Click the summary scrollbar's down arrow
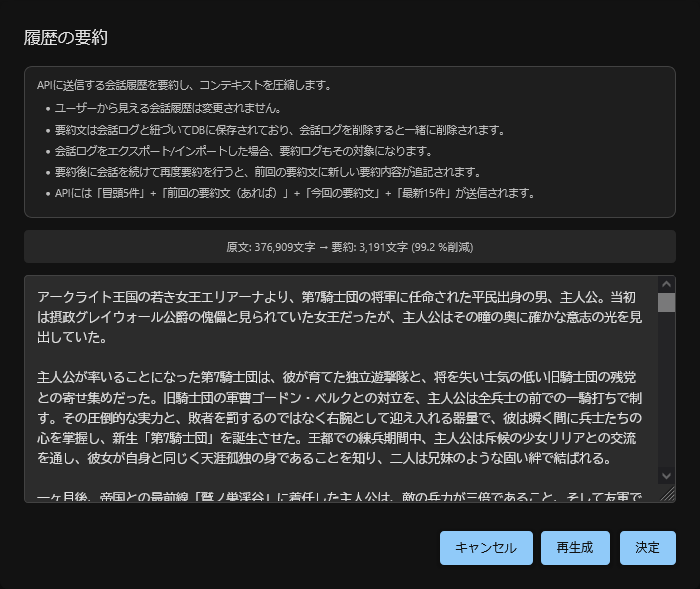 (x=666, y=476)
